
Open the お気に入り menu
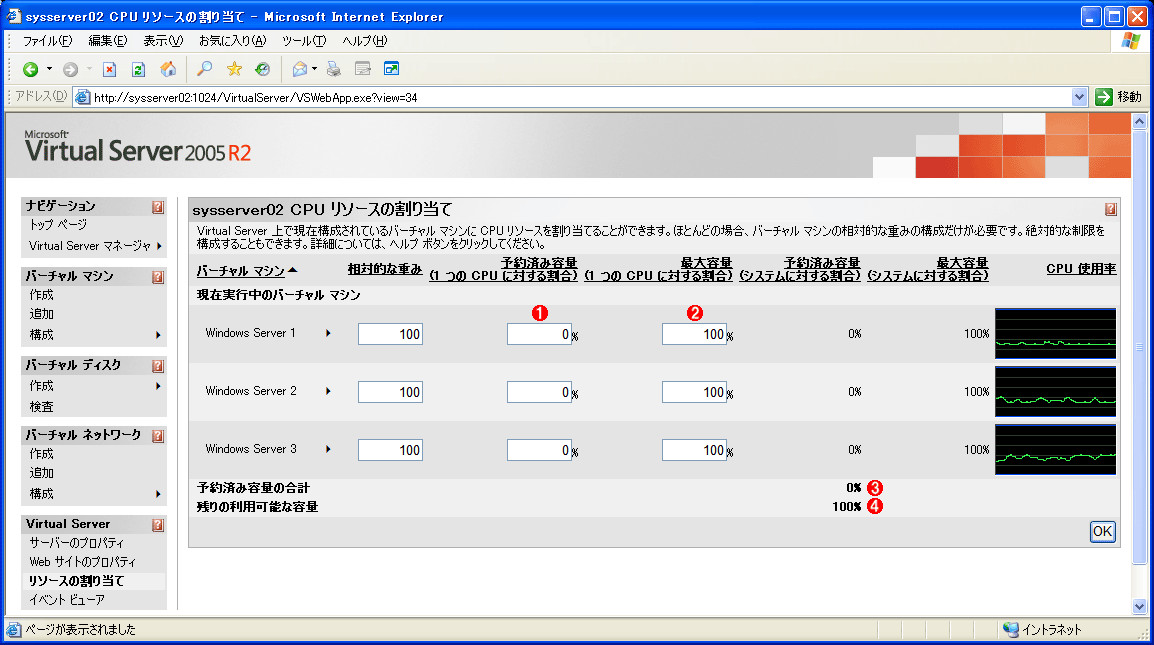tap(233, 41)
